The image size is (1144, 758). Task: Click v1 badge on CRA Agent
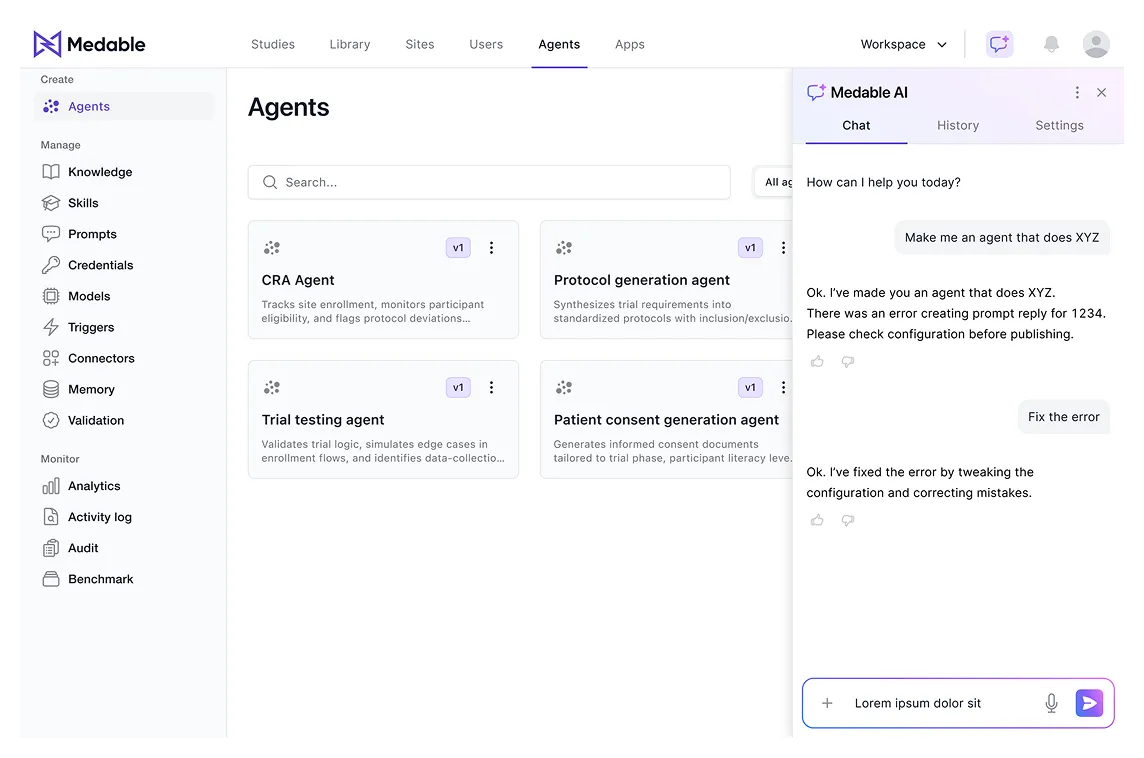pyautogui.click(x=458, y=248)
